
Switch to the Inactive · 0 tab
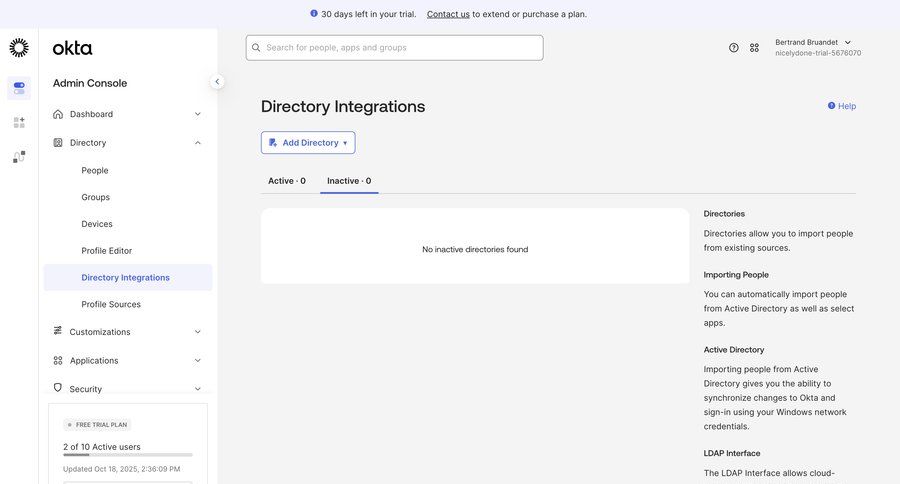coord(349,181)
